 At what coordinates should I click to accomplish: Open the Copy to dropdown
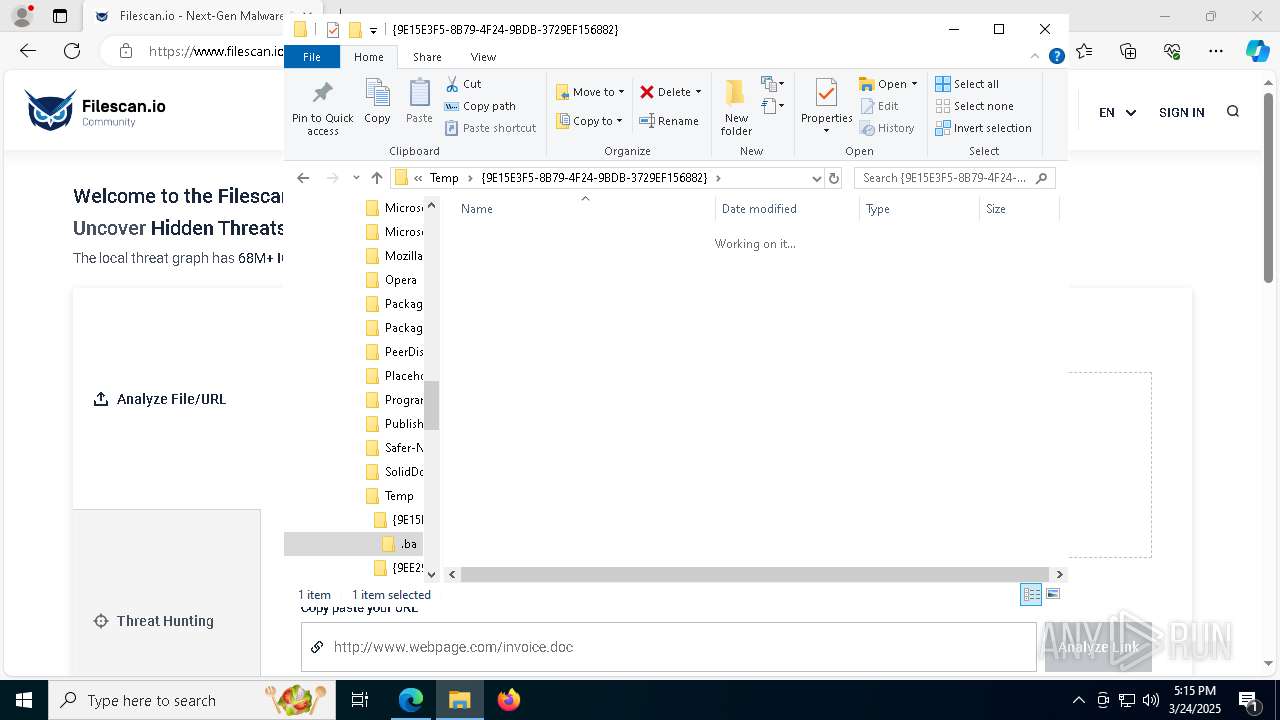click(590, 121)
